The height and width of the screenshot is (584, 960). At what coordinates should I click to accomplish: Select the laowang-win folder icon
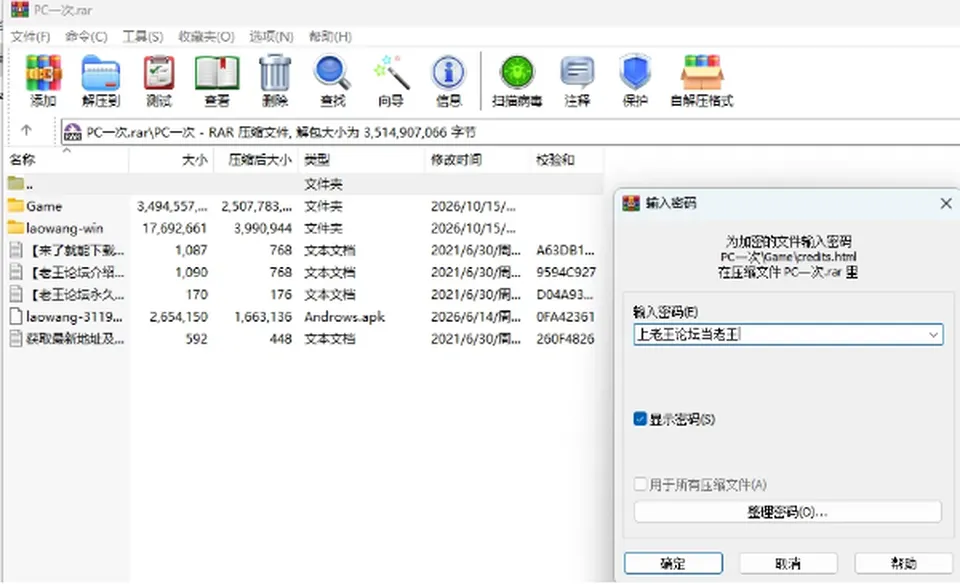point(16,228)
